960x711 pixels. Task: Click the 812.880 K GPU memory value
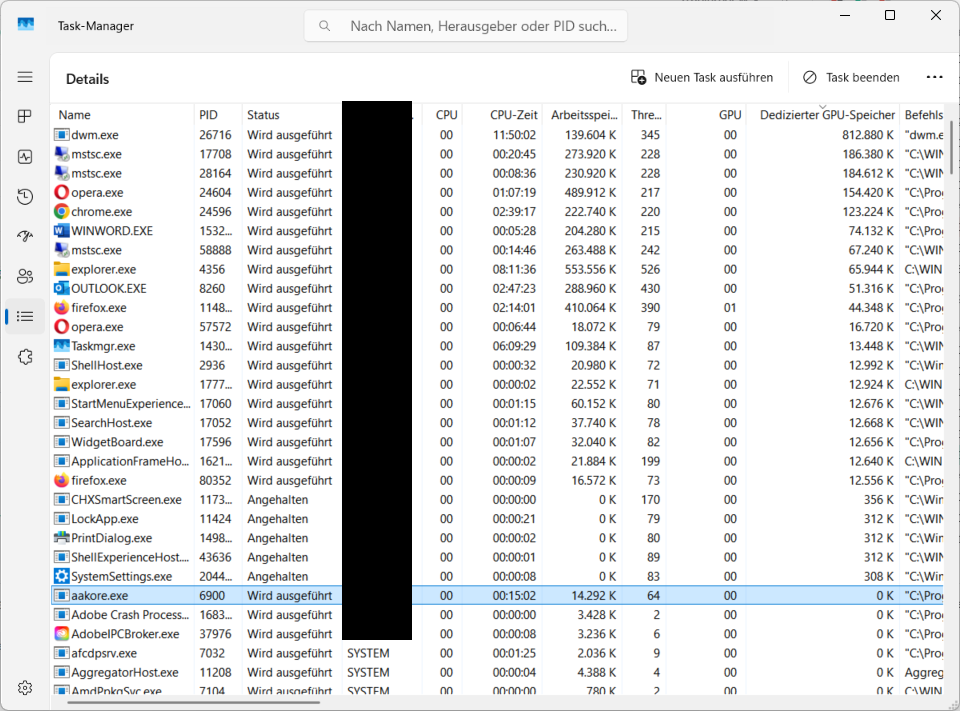pos(868,135)
